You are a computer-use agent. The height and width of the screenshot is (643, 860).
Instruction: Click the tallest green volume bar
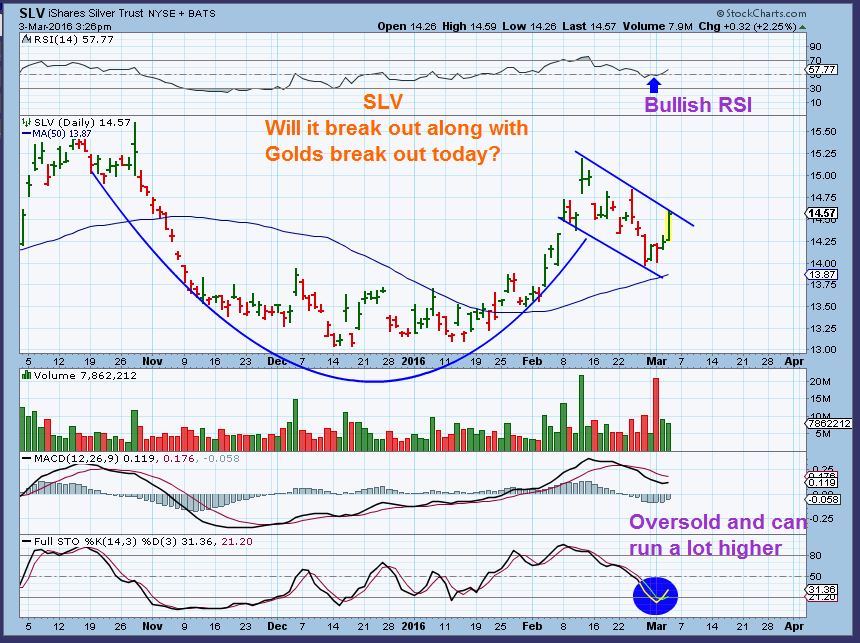tap(581, 413)
